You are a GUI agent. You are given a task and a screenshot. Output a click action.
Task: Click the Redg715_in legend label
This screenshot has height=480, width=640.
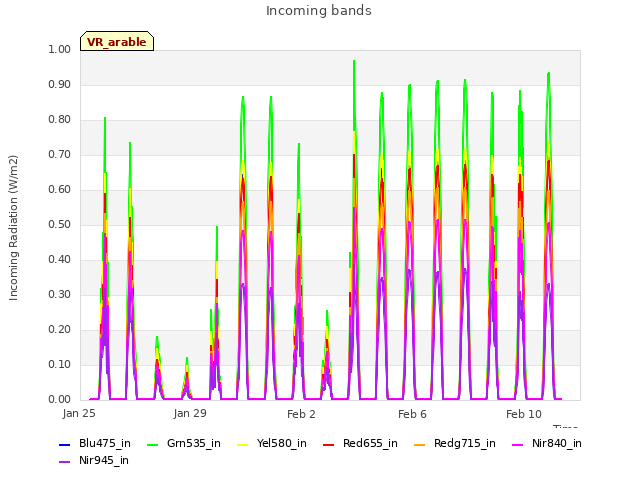tap(465, 443)
